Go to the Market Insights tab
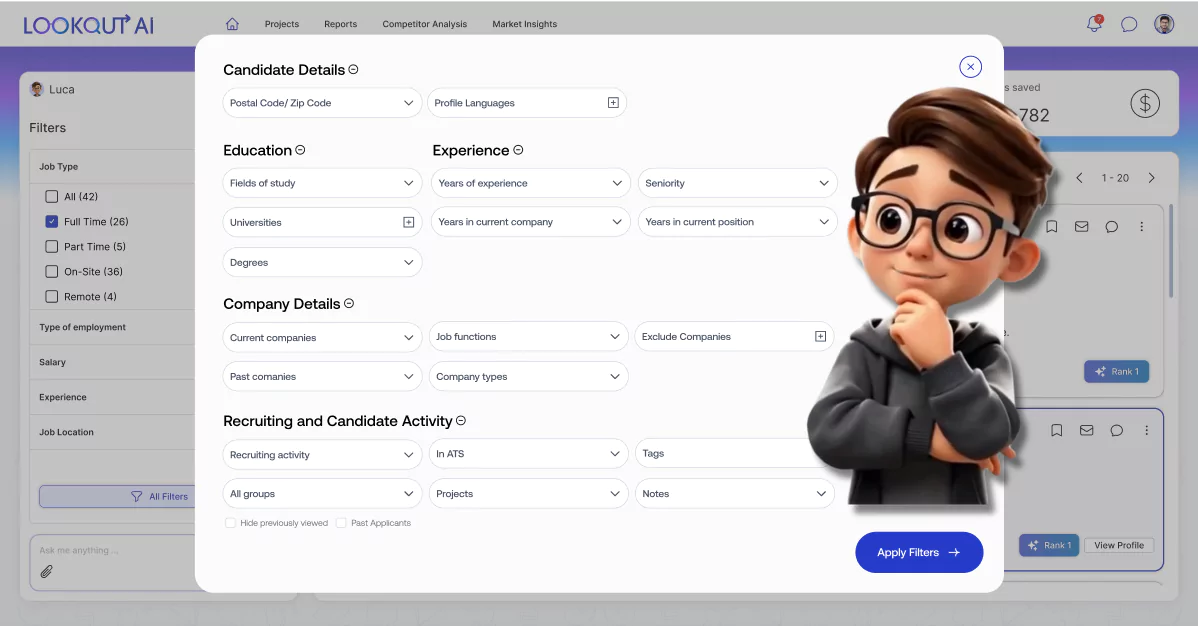This screenshot has width=1198, height=626. click(x=524, y=24)
